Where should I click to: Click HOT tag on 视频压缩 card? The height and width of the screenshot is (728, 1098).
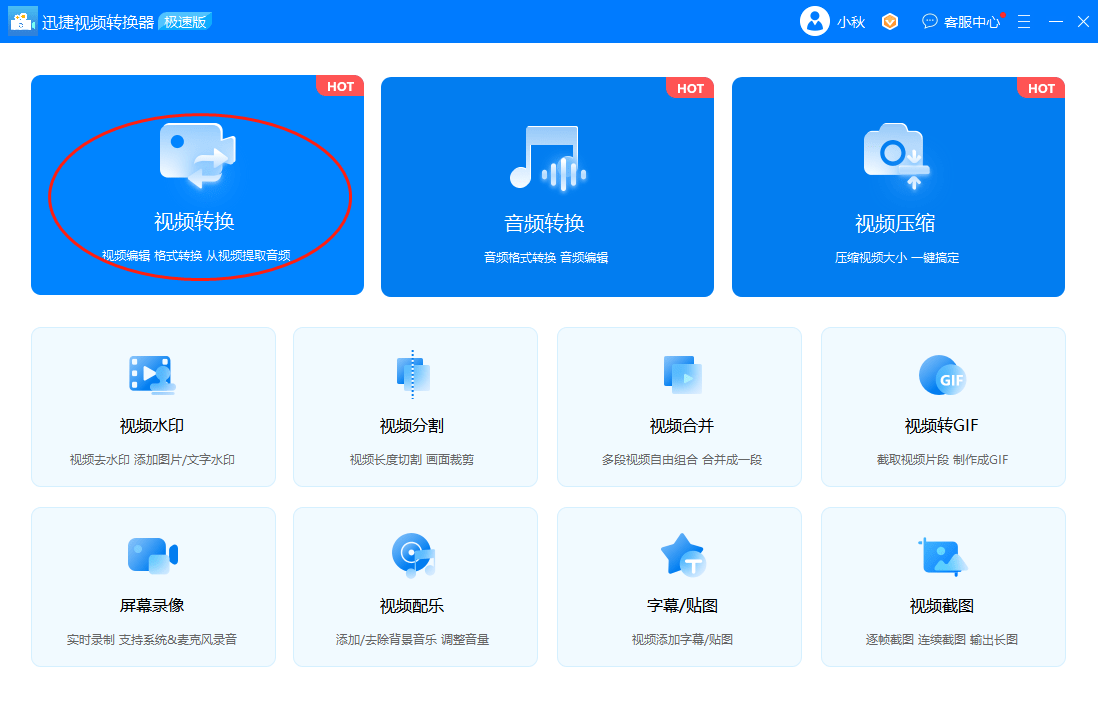(1041, 88)
